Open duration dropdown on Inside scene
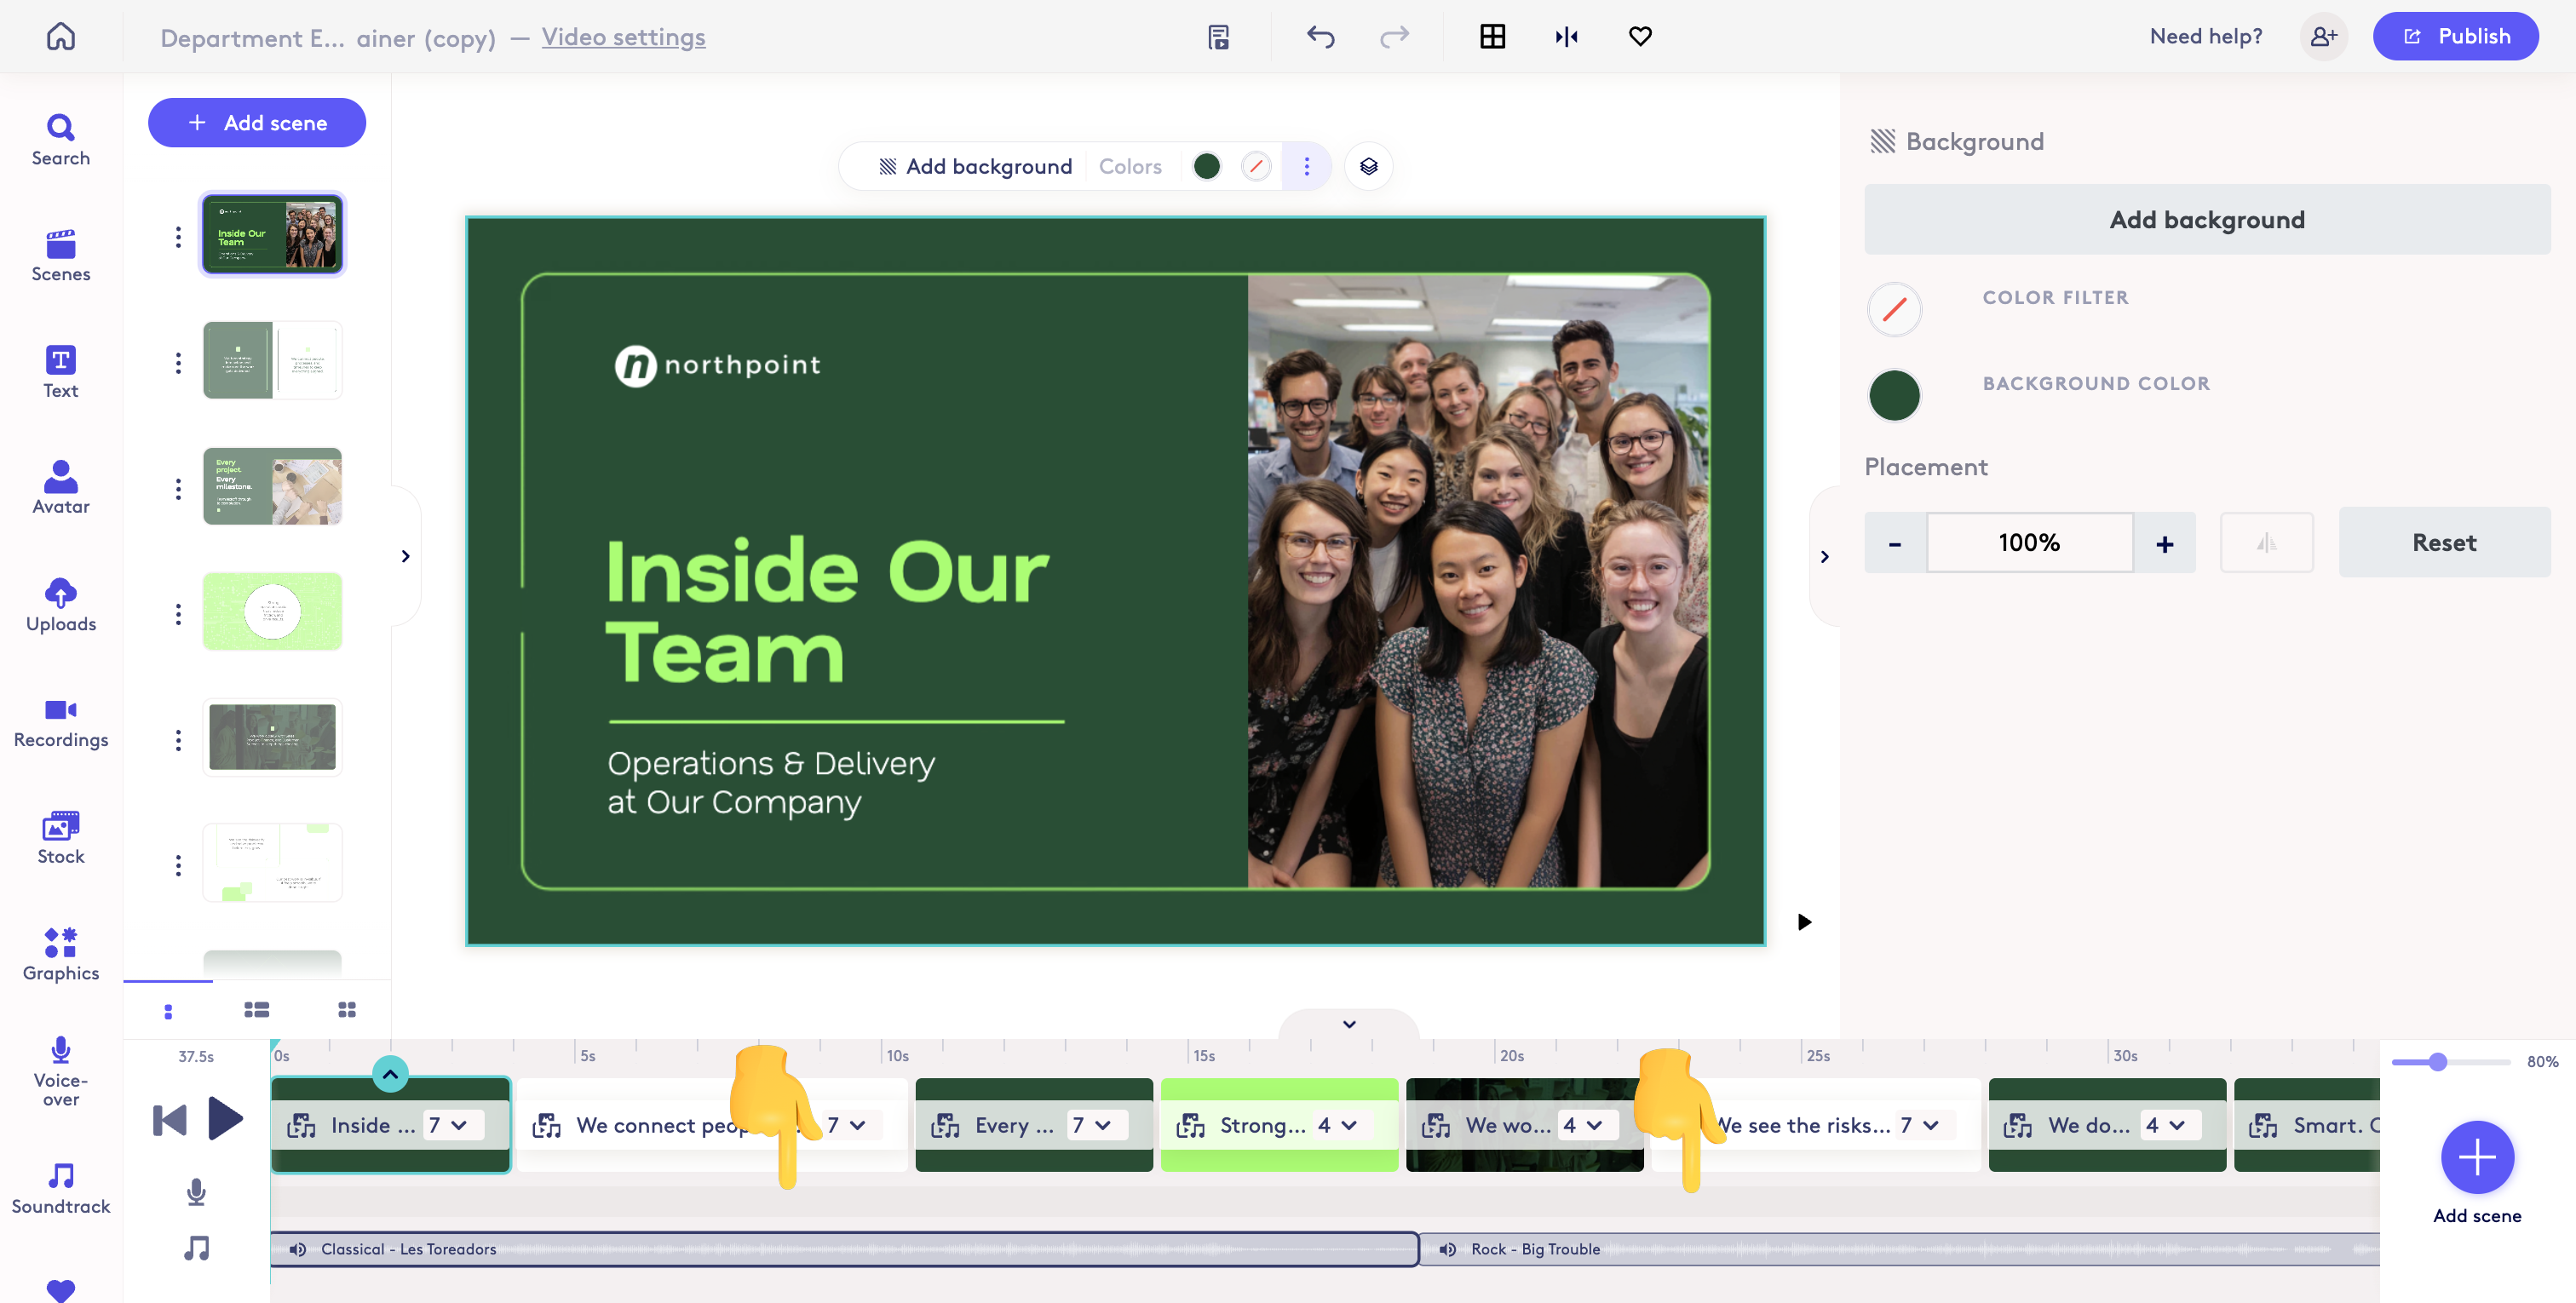Screen dimensions: 2576x1303 pyautogui.click(x=459, y=1125)
